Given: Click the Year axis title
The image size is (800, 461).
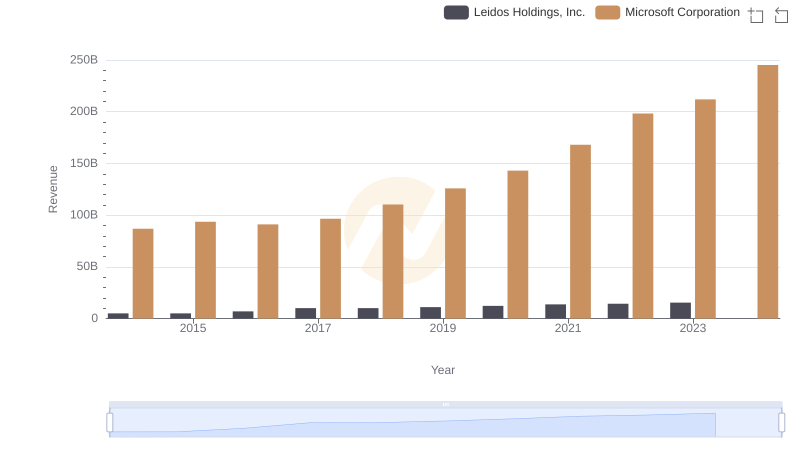Looking at the screenshot, I should coord(443,370).
